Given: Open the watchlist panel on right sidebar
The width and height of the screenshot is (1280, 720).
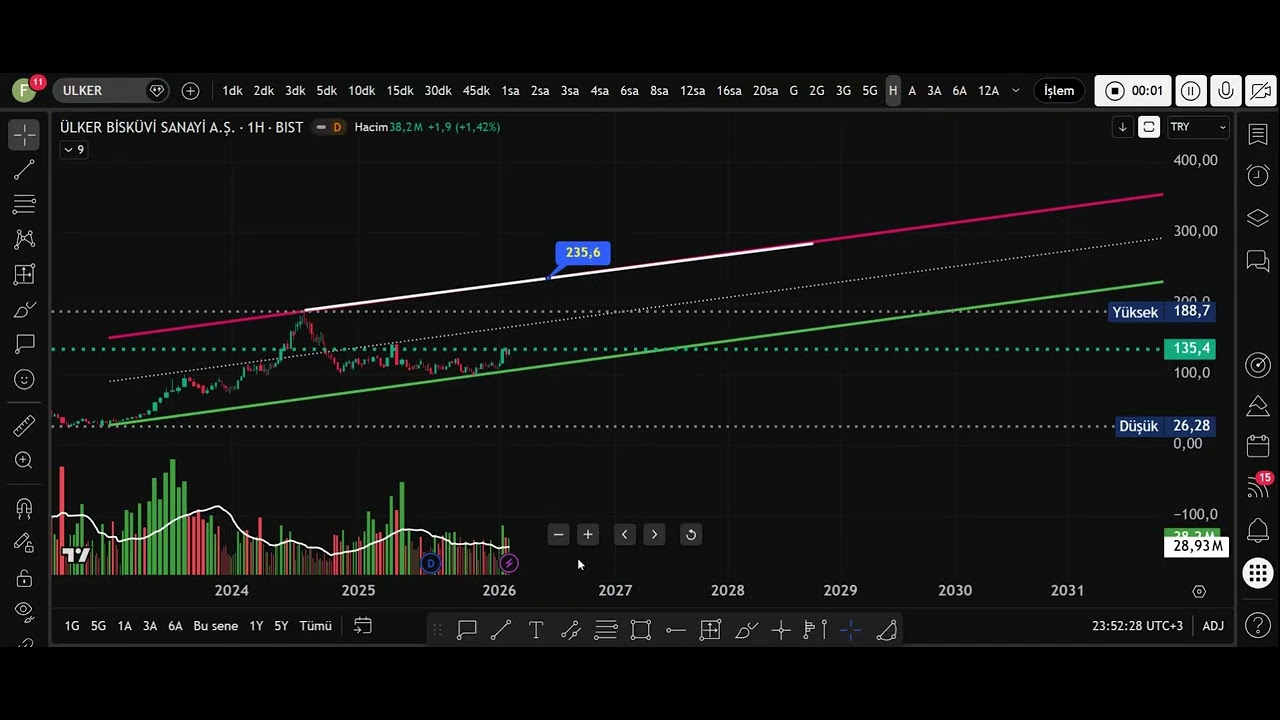Looking at the screenshot, I should pyautogui.click(x=1258, y=135).
